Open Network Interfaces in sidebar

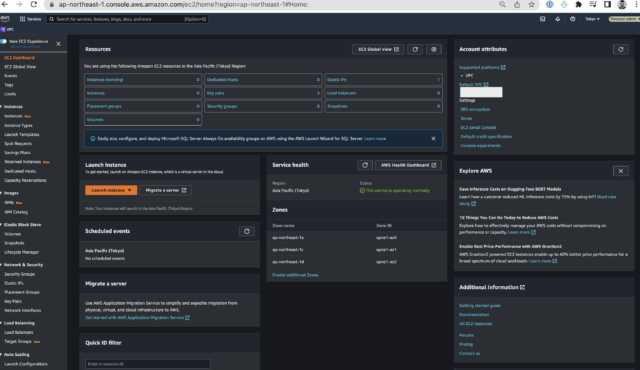click(x=22, y=310)
